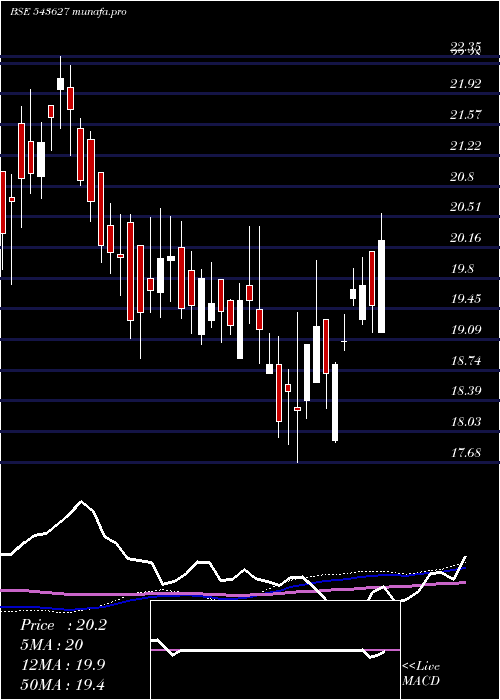500x700 pixels.
Task: Click the 5MA : 20 readout
Action: 52,645
